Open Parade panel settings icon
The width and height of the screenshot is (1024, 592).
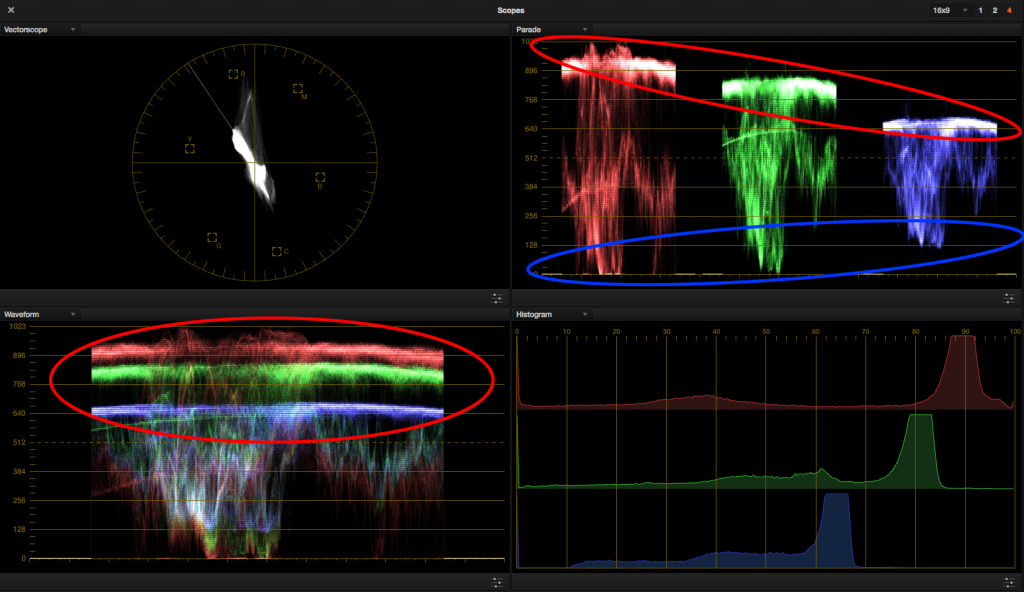coord(1010,298)
